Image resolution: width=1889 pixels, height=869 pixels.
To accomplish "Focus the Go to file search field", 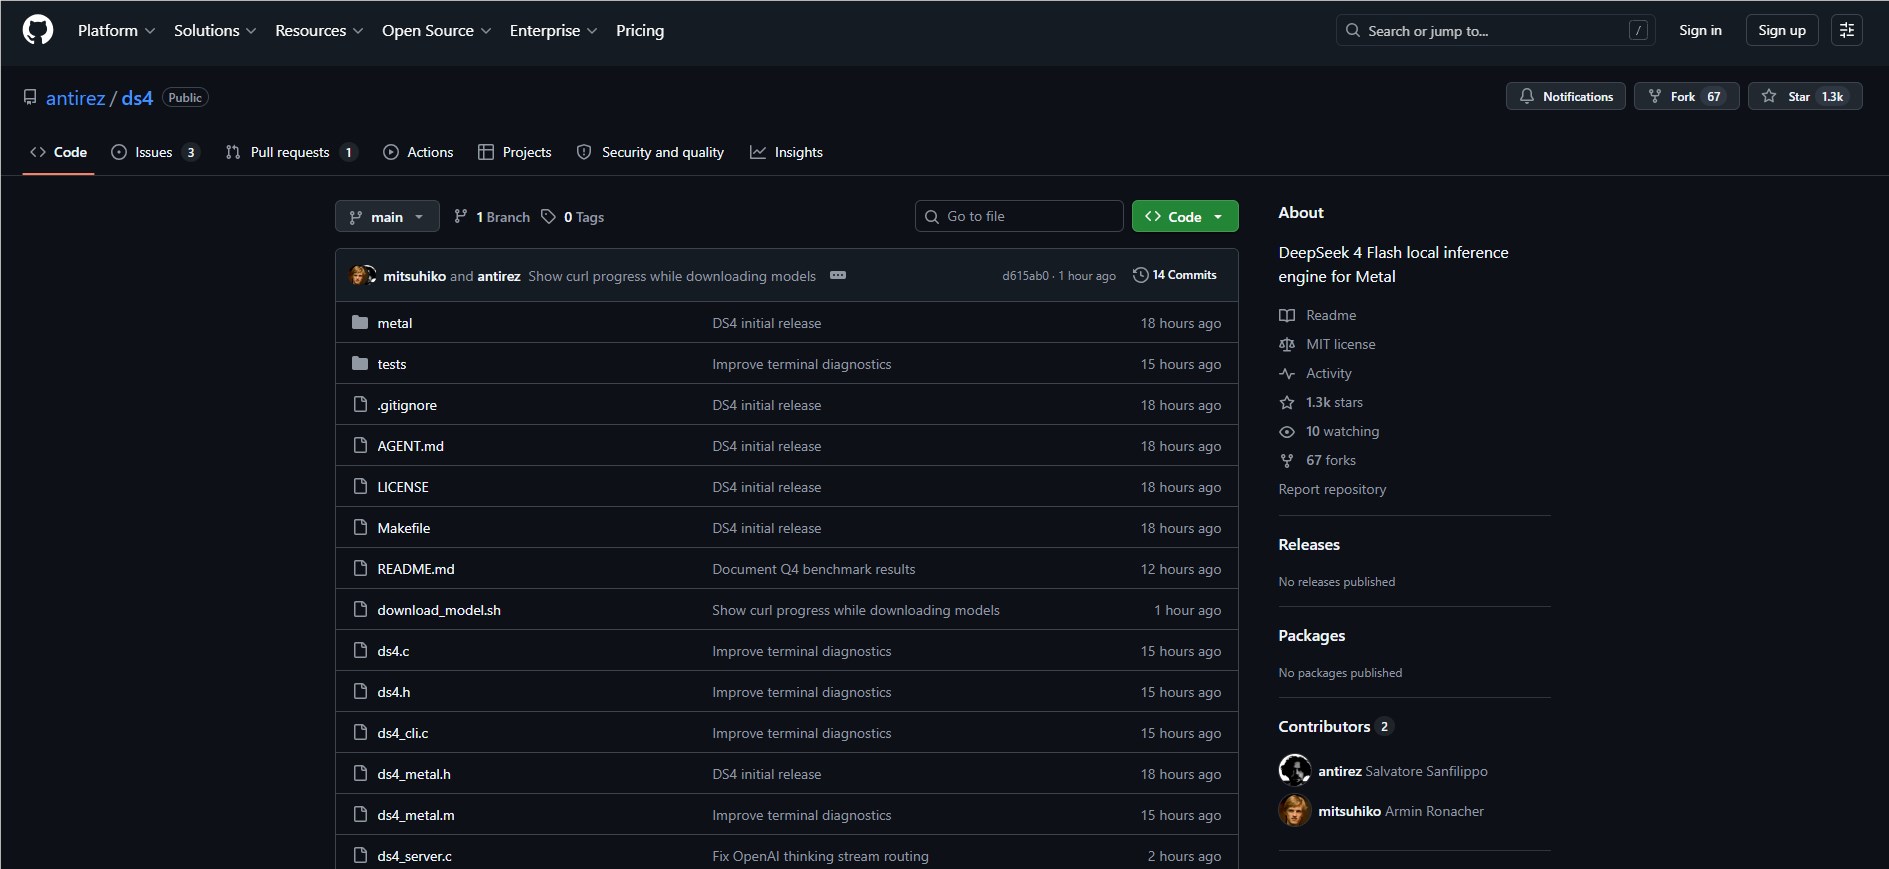I will (x=1019, y=216).
